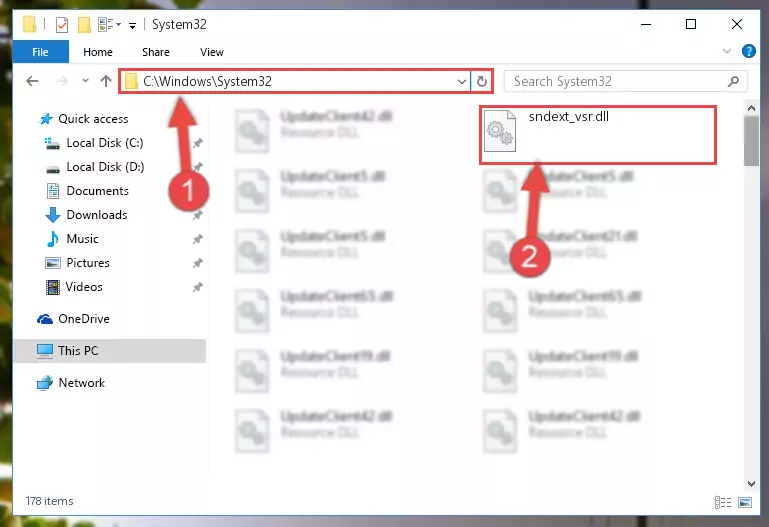The image size is (769, 527).
Task: Open the File ribbon tab
Action: pyautogui.click(x=40, y=52)
